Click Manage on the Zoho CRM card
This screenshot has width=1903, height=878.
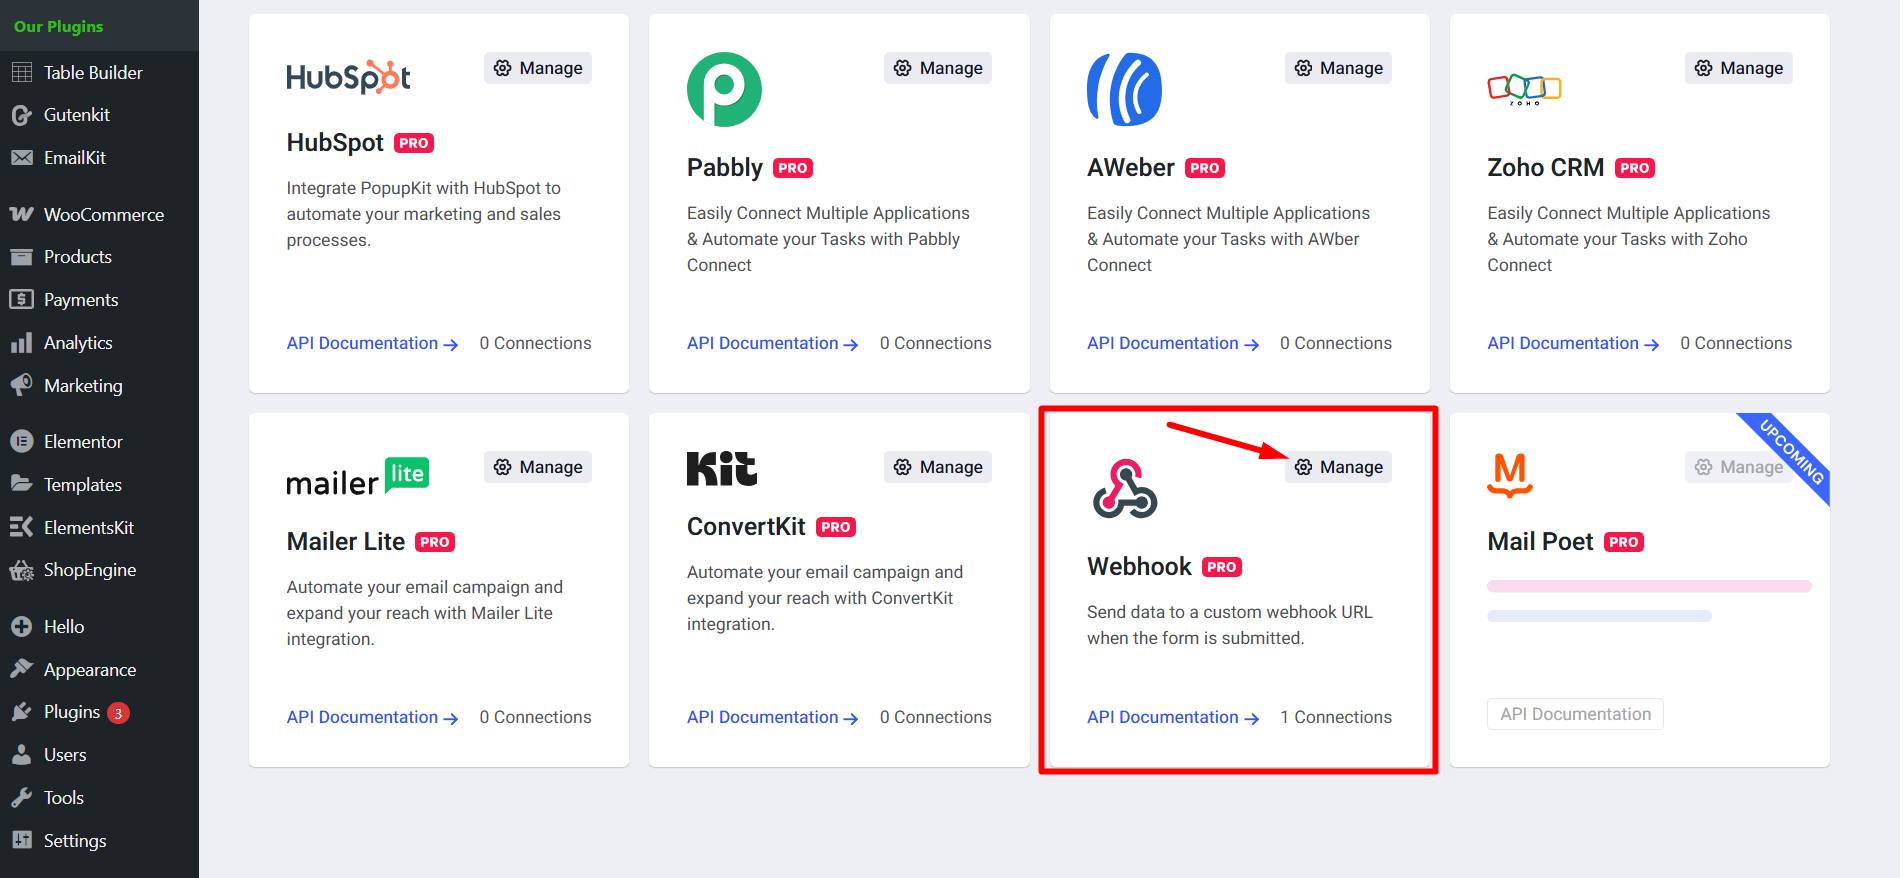[x=1738, y=67]
